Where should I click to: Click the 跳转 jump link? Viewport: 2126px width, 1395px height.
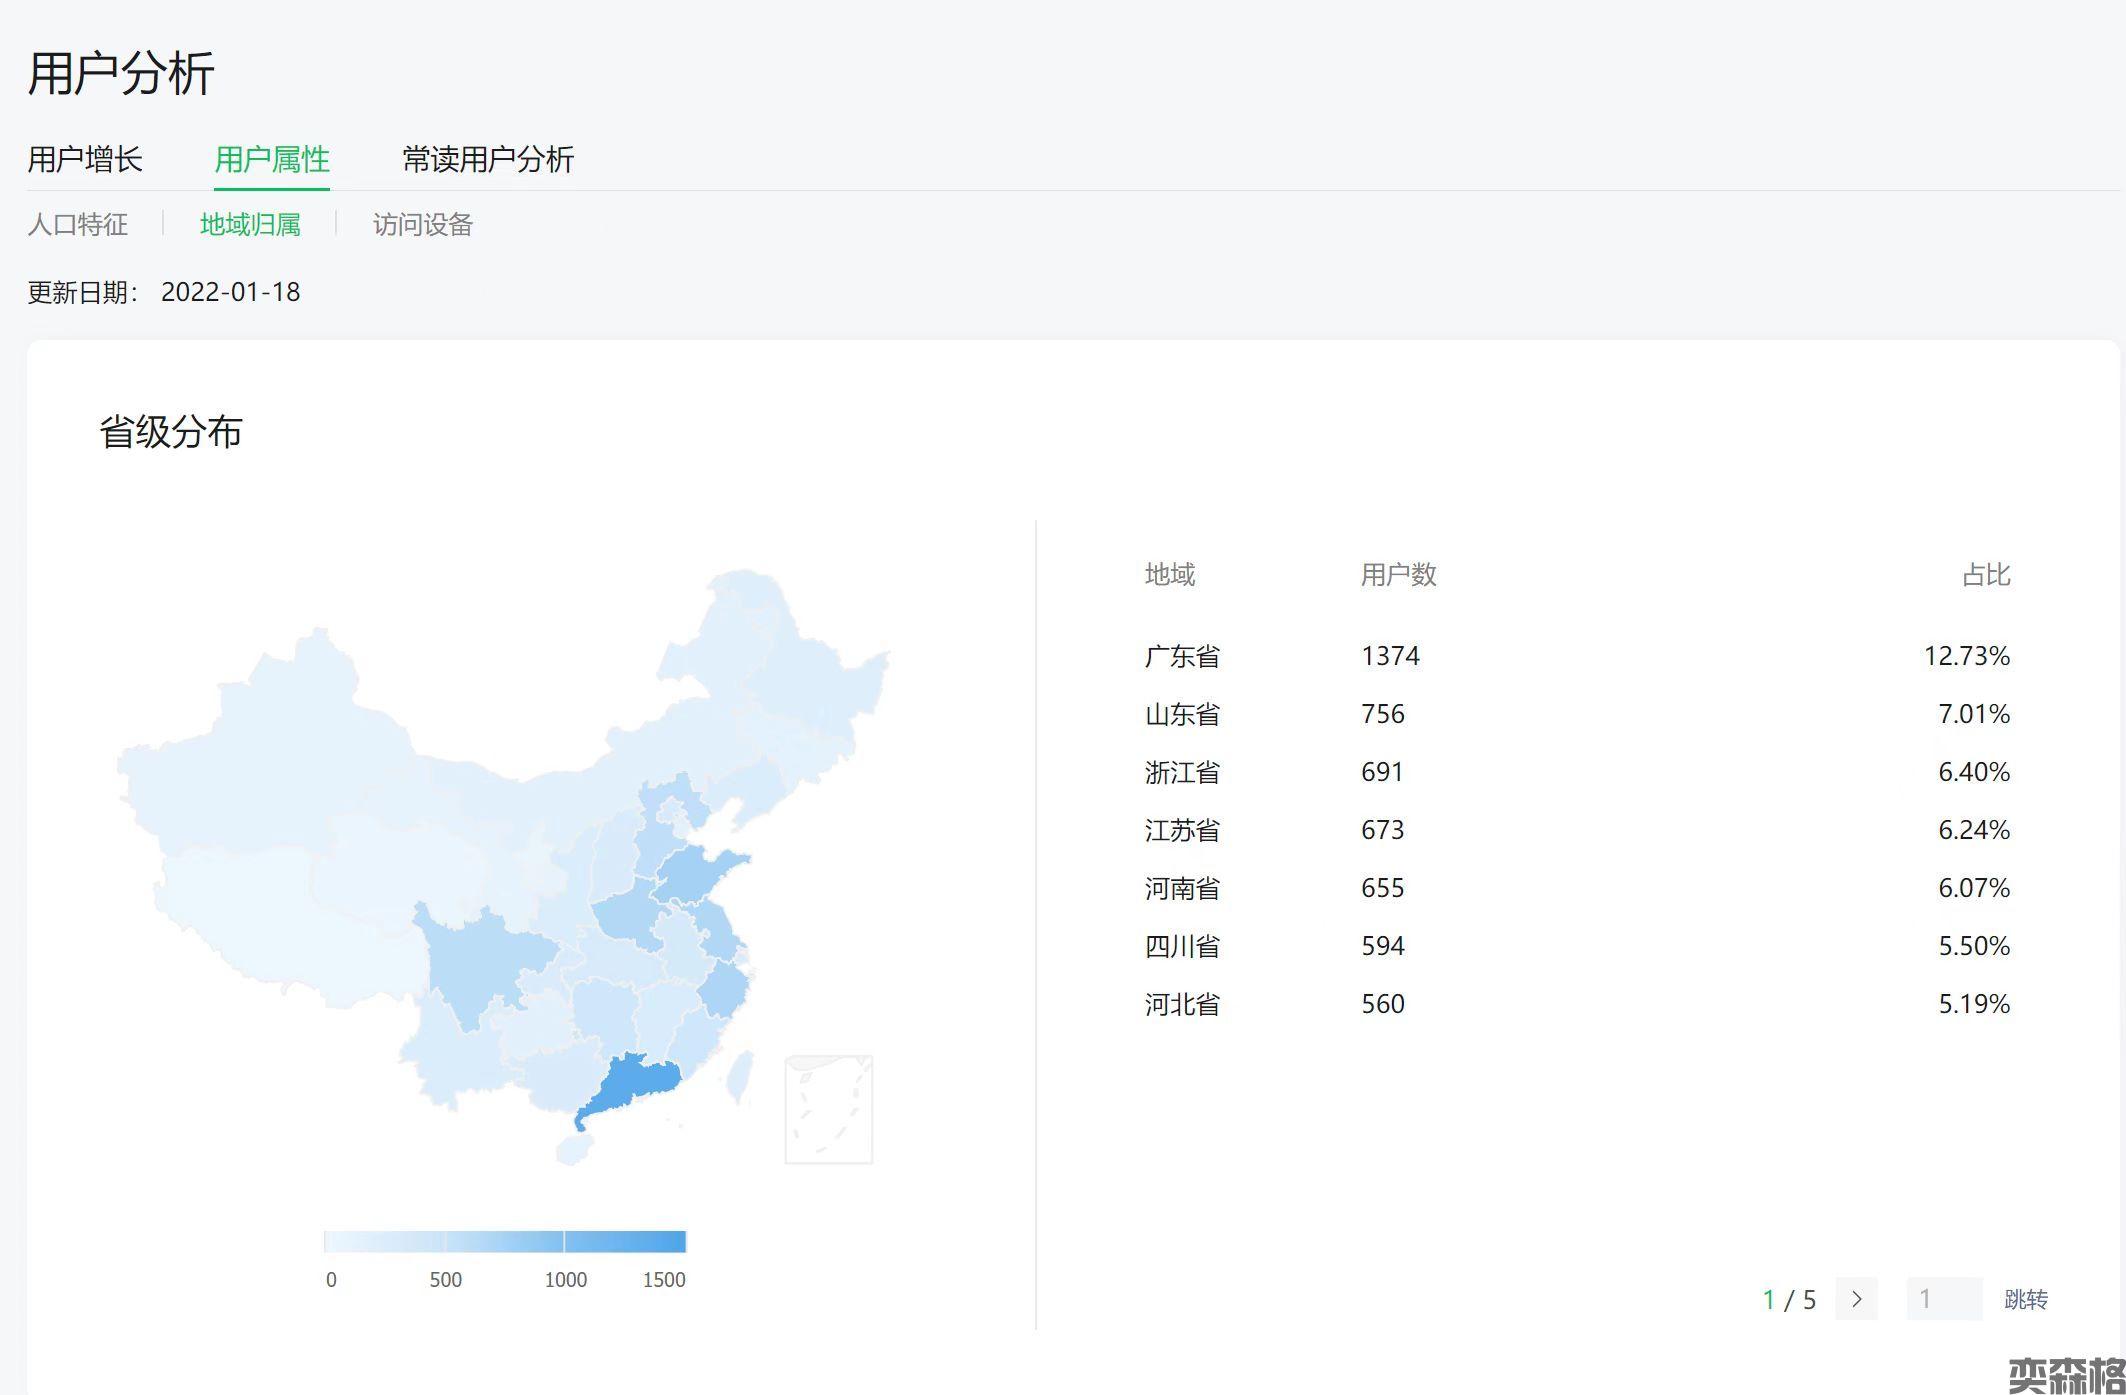(2026, 1299)
